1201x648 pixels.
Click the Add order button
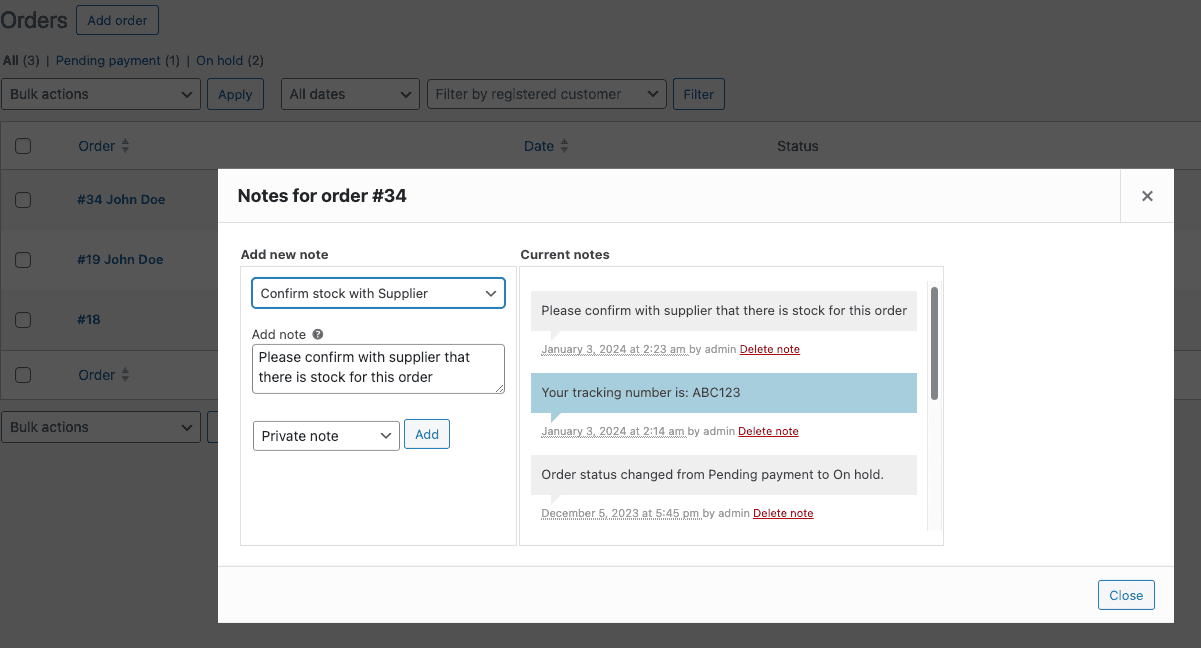click(117, 19)
